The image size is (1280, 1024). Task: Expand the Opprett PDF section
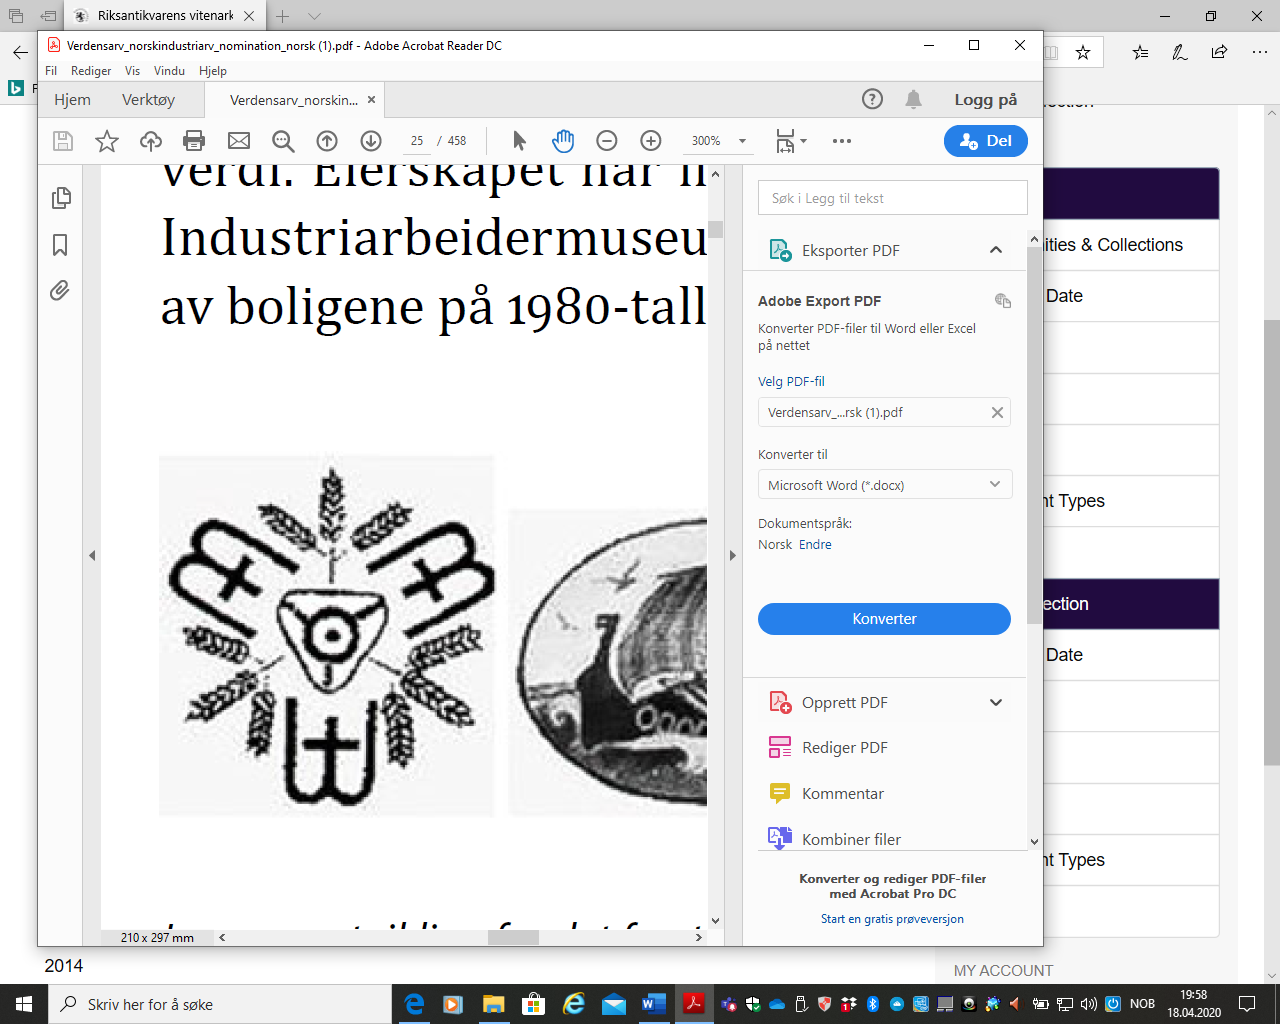point(995,702)
